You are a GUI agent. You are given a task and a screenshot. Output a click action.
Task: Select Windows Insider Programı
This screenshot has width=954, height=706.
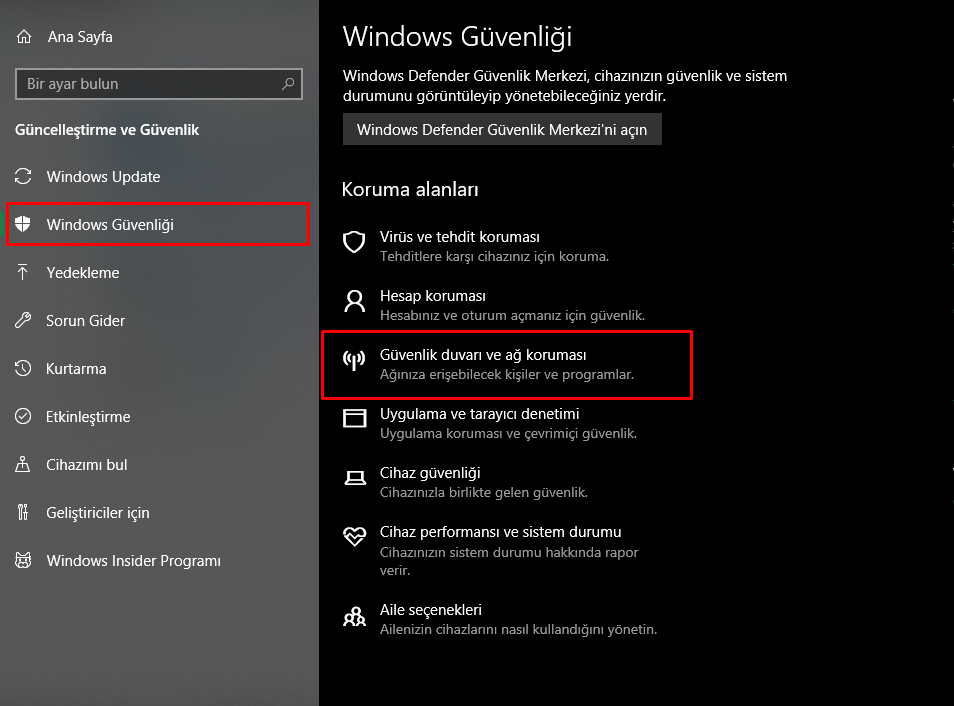[x=133, y=561]
